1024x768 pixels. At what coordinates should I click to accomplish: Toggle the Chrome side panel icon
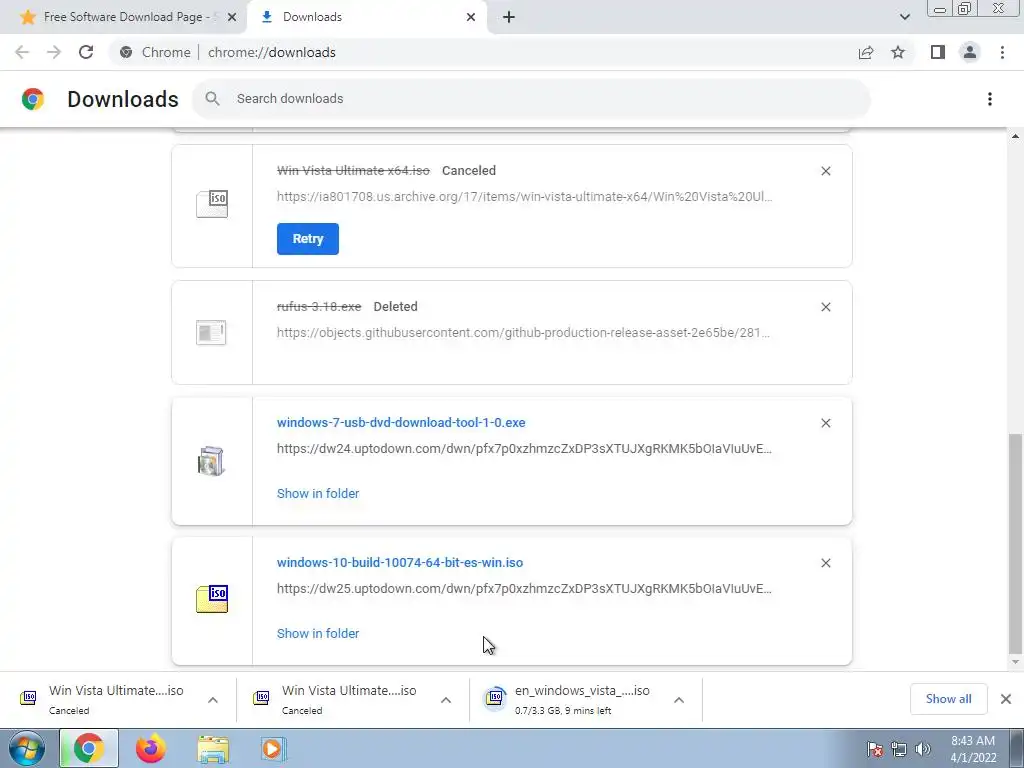938,52
